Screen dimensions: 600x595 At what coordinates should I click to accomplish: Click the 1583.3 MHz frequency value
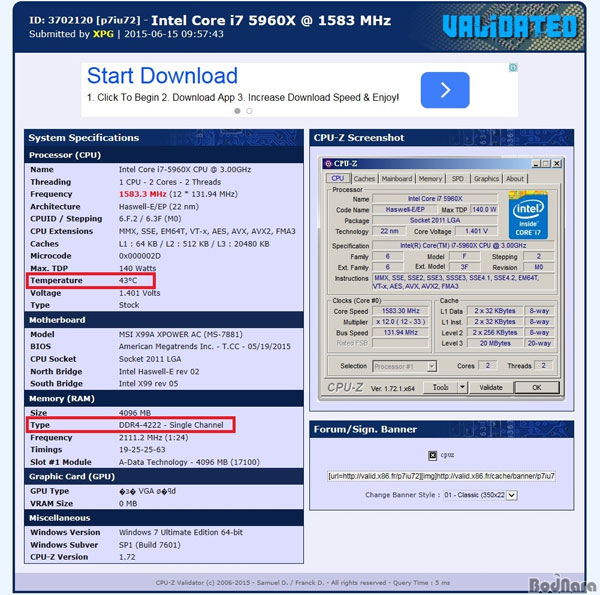point(142,194)
